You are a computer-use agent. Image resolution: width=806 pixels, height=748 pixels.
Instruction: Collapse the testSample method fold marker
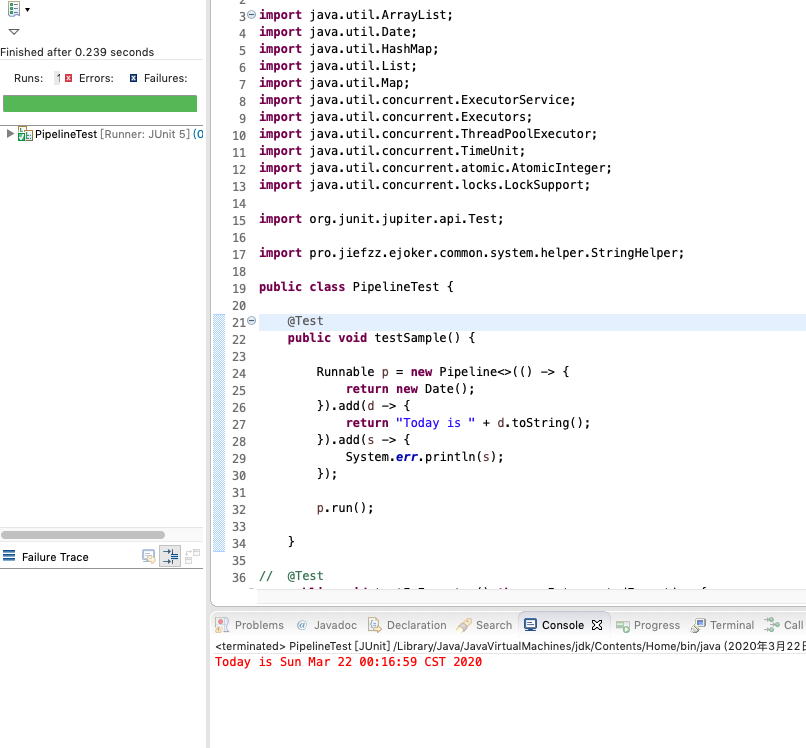[x=251, y=321]
